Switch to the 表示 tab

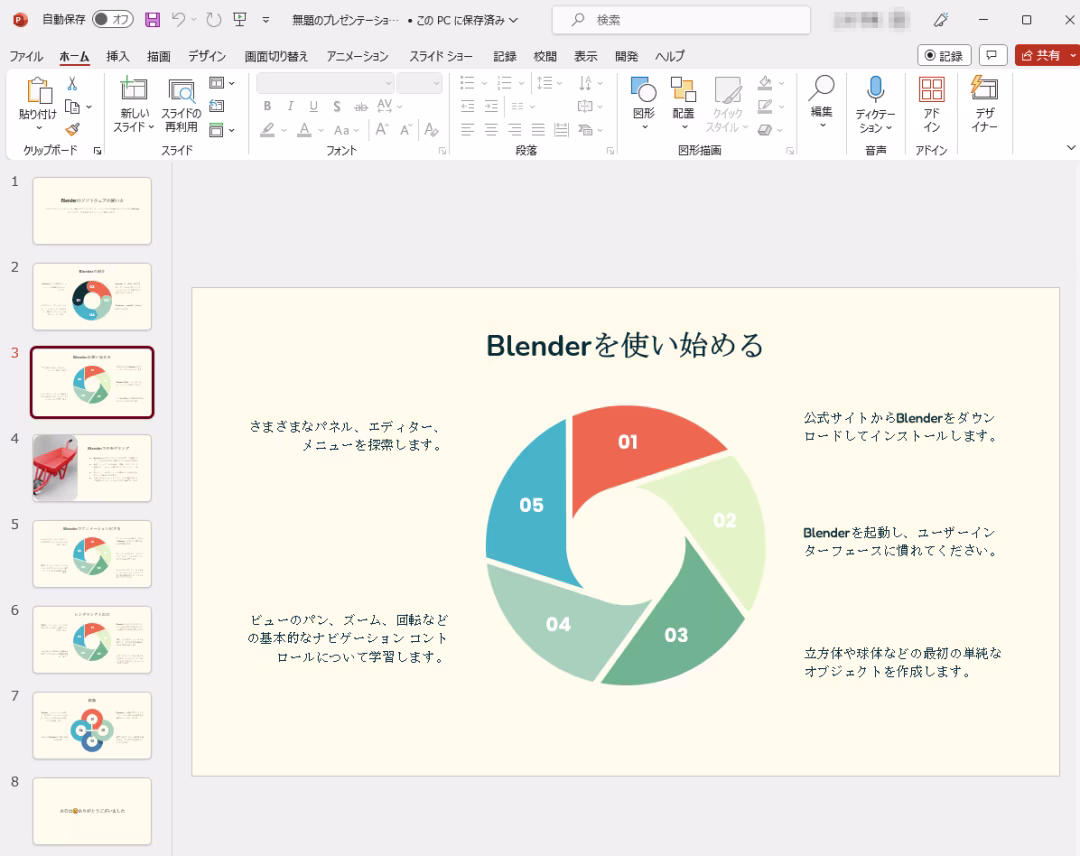tap(585, 56)
